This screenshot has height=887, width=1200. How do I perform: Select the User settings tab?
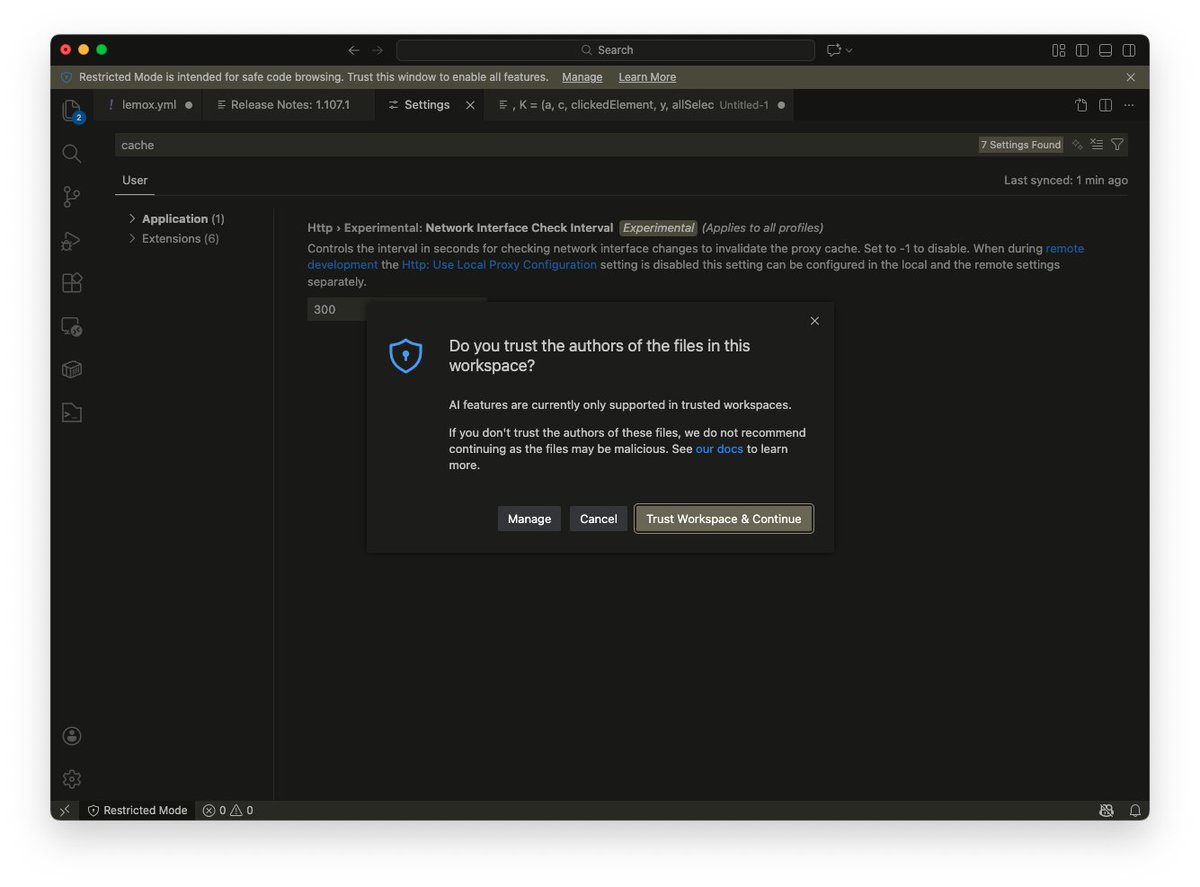pos(135,180)
